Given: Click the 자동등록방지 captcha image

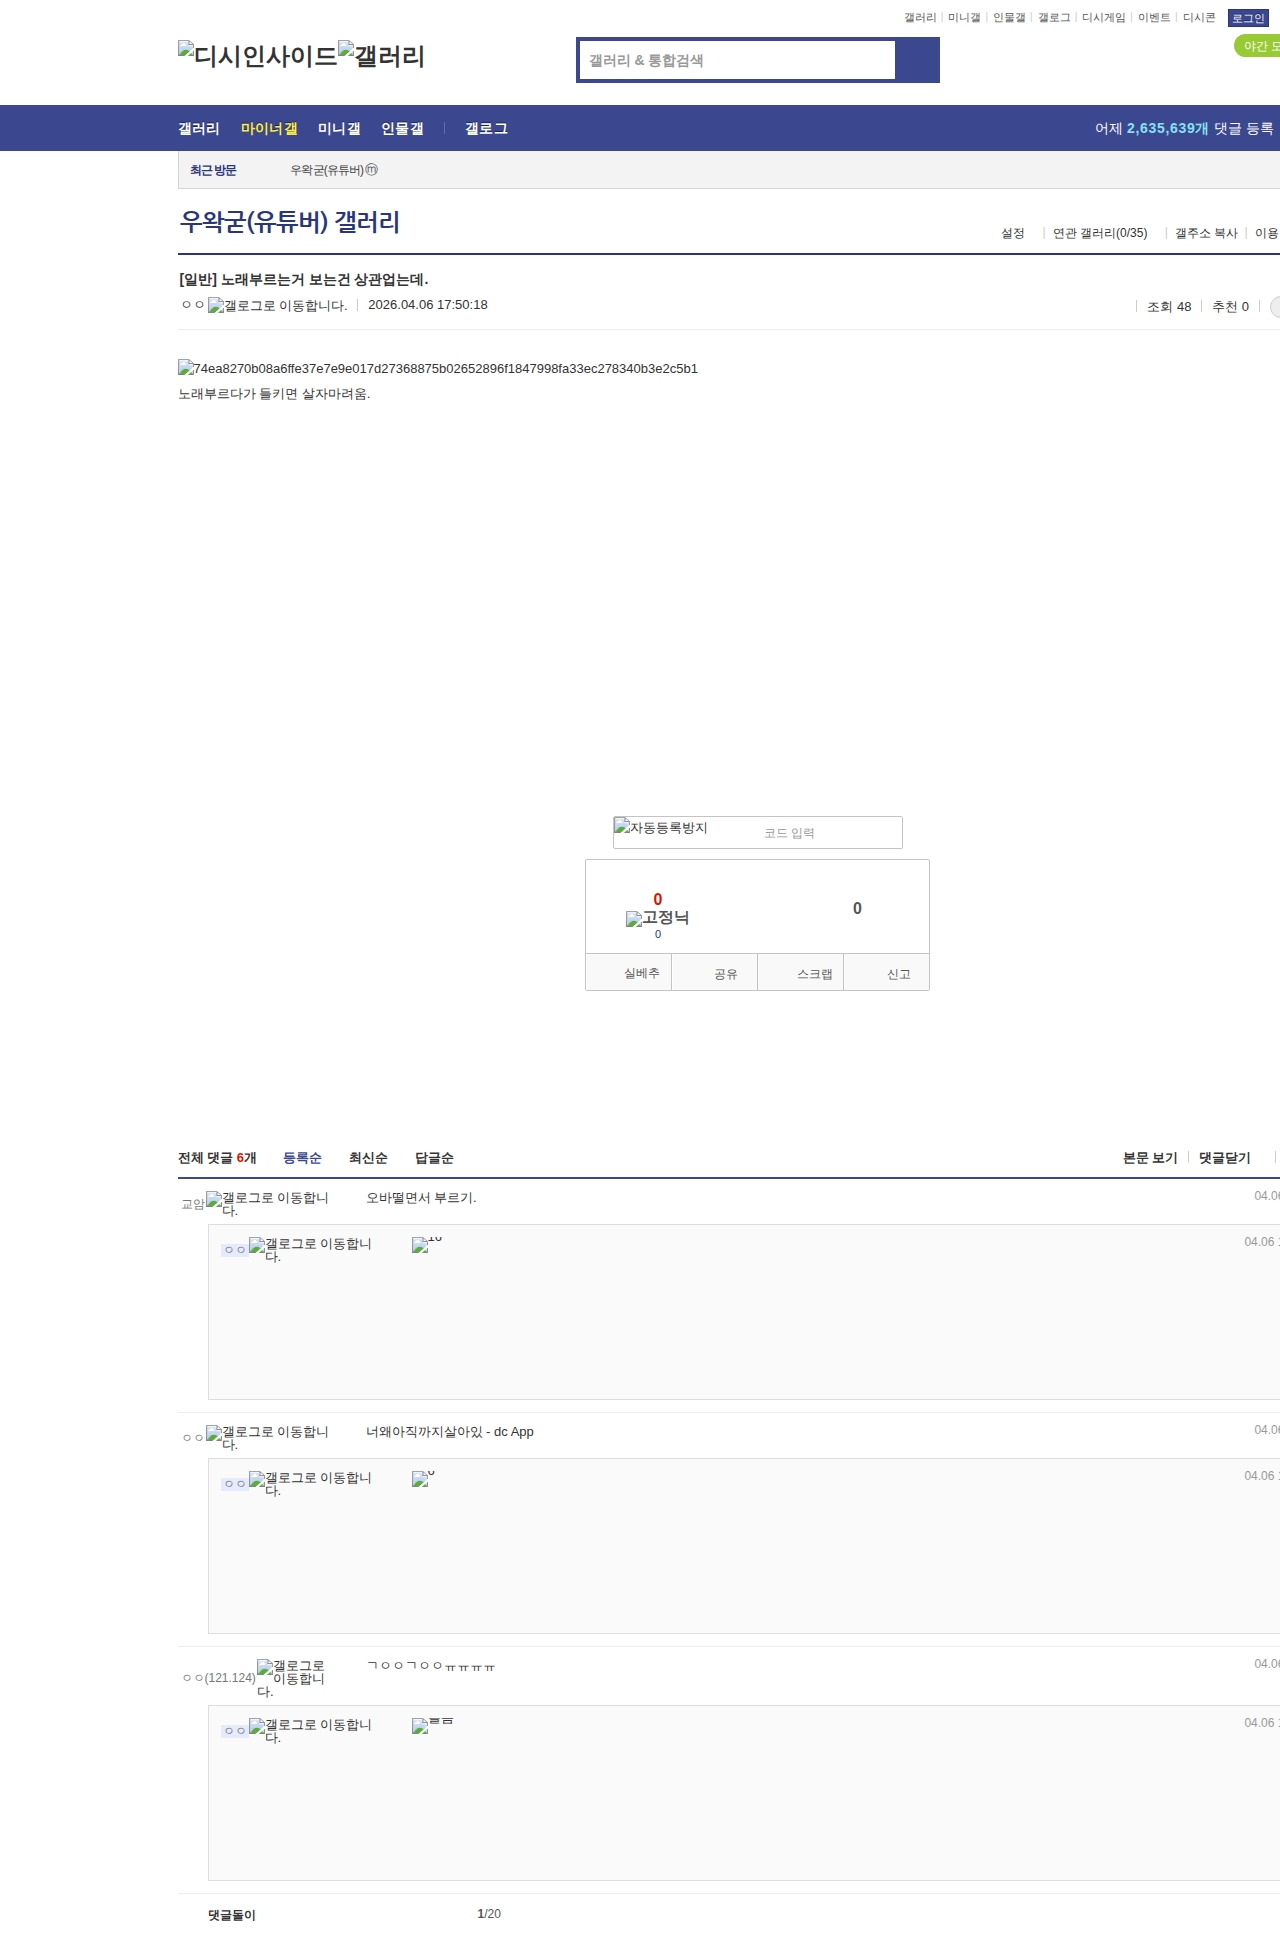Looking at the screenshot, I should (661, 827).
